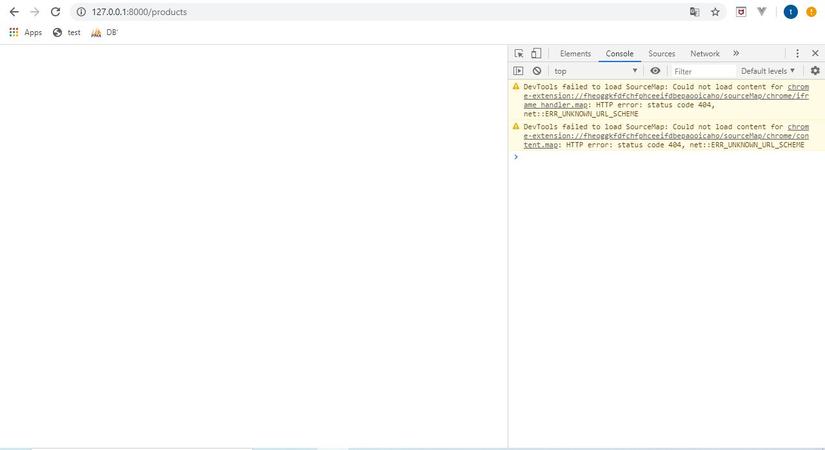Switch to the Sources tab
Viewport: 825px width, 450px height.
click(x=661, y=54)
